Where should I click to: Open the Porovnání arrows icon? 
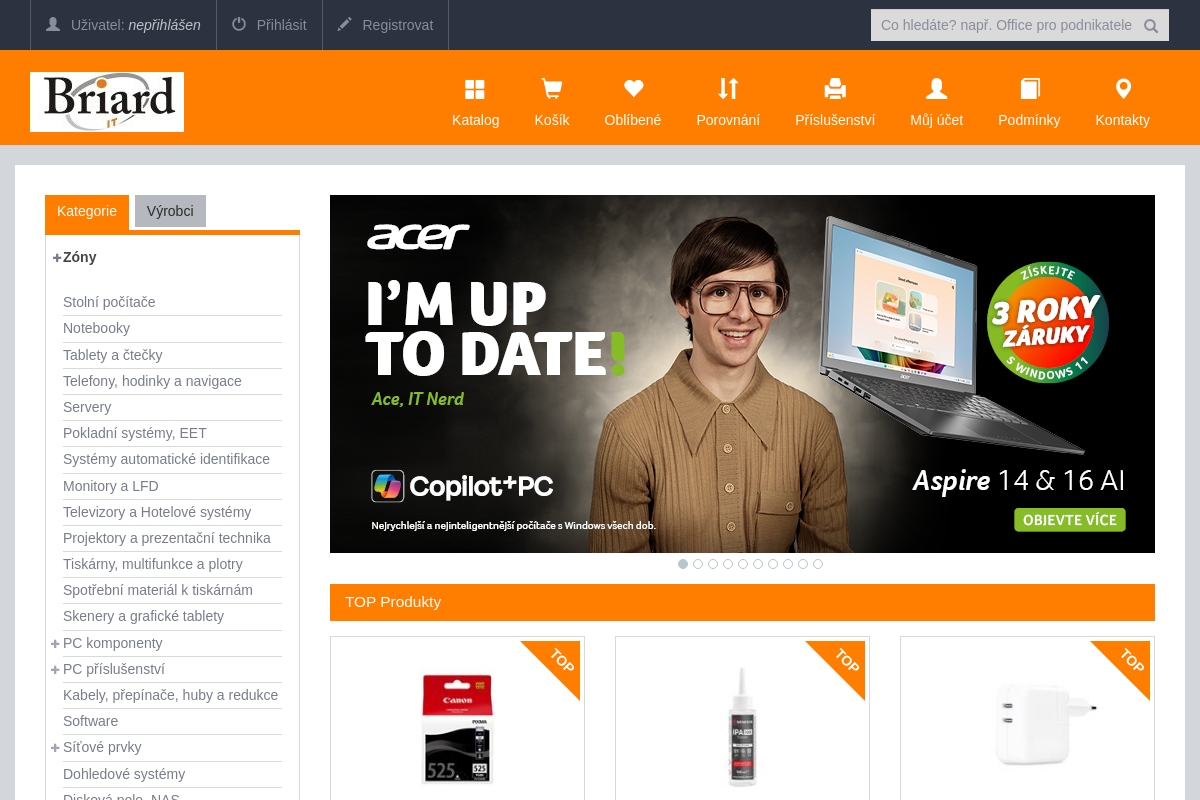(728, 89)
